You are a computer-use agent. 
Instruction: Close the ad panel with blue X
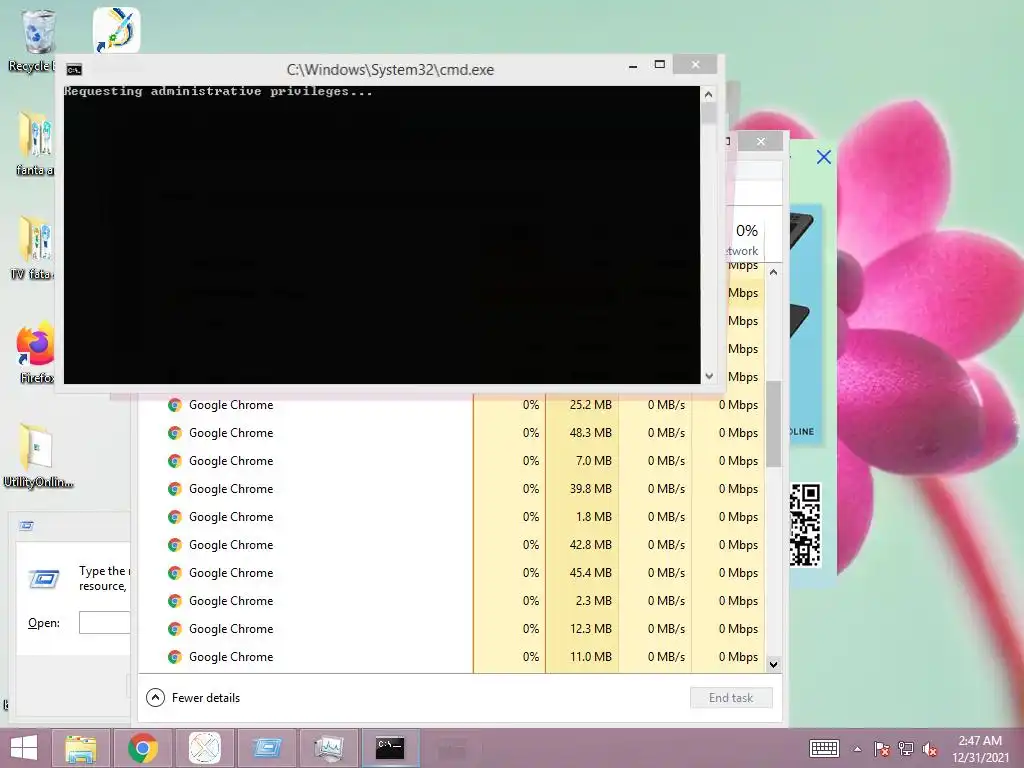point(824,157)
